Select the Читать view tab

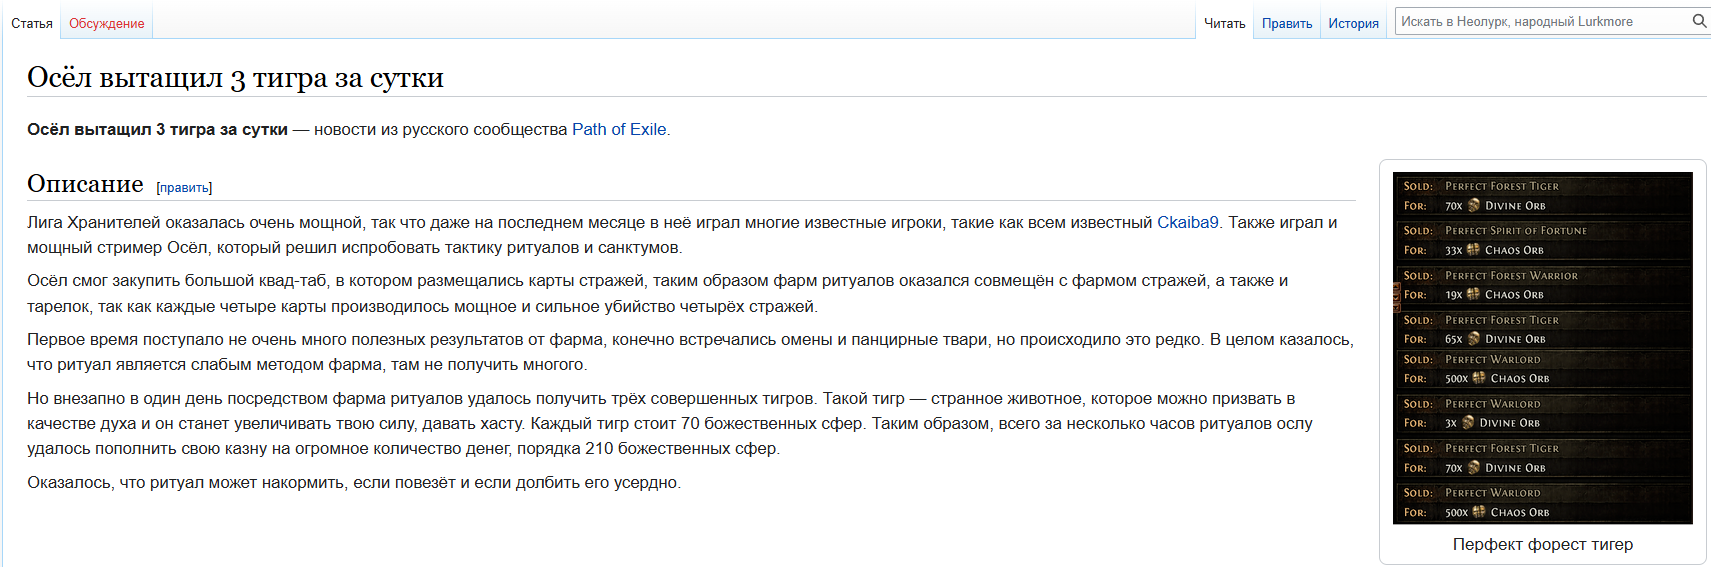click(1224, 23)
